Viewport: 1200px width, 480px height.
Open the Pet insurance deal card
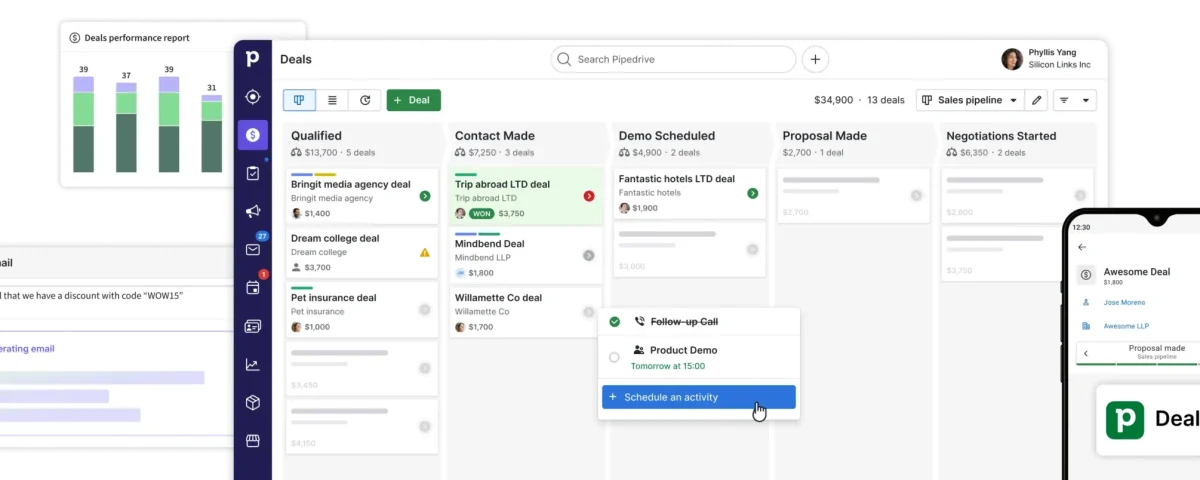click(361, 311)
